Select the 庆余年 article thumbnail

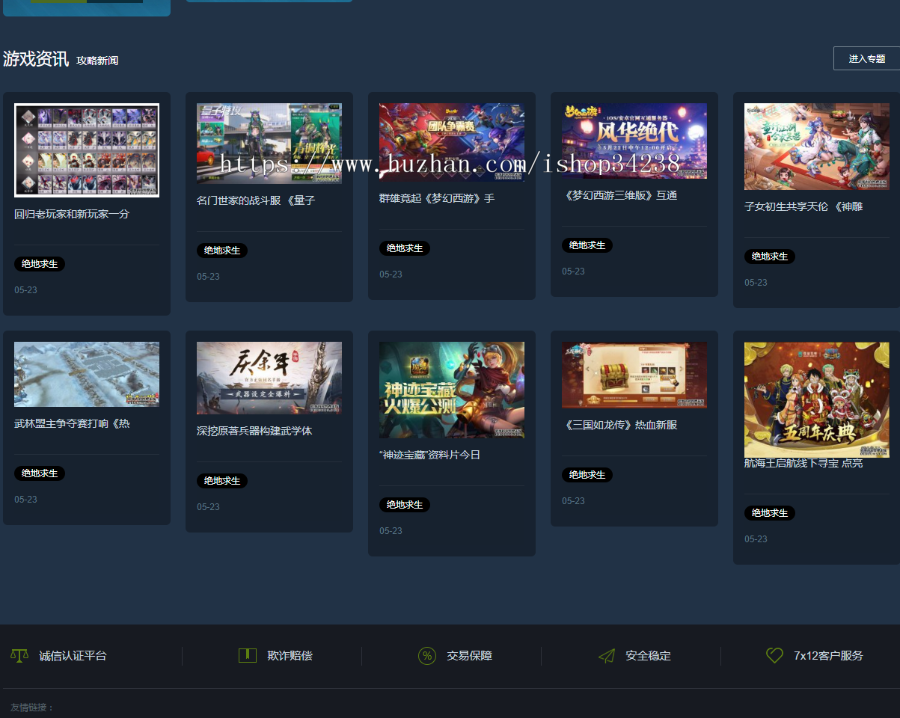click(x=269, y=378)
